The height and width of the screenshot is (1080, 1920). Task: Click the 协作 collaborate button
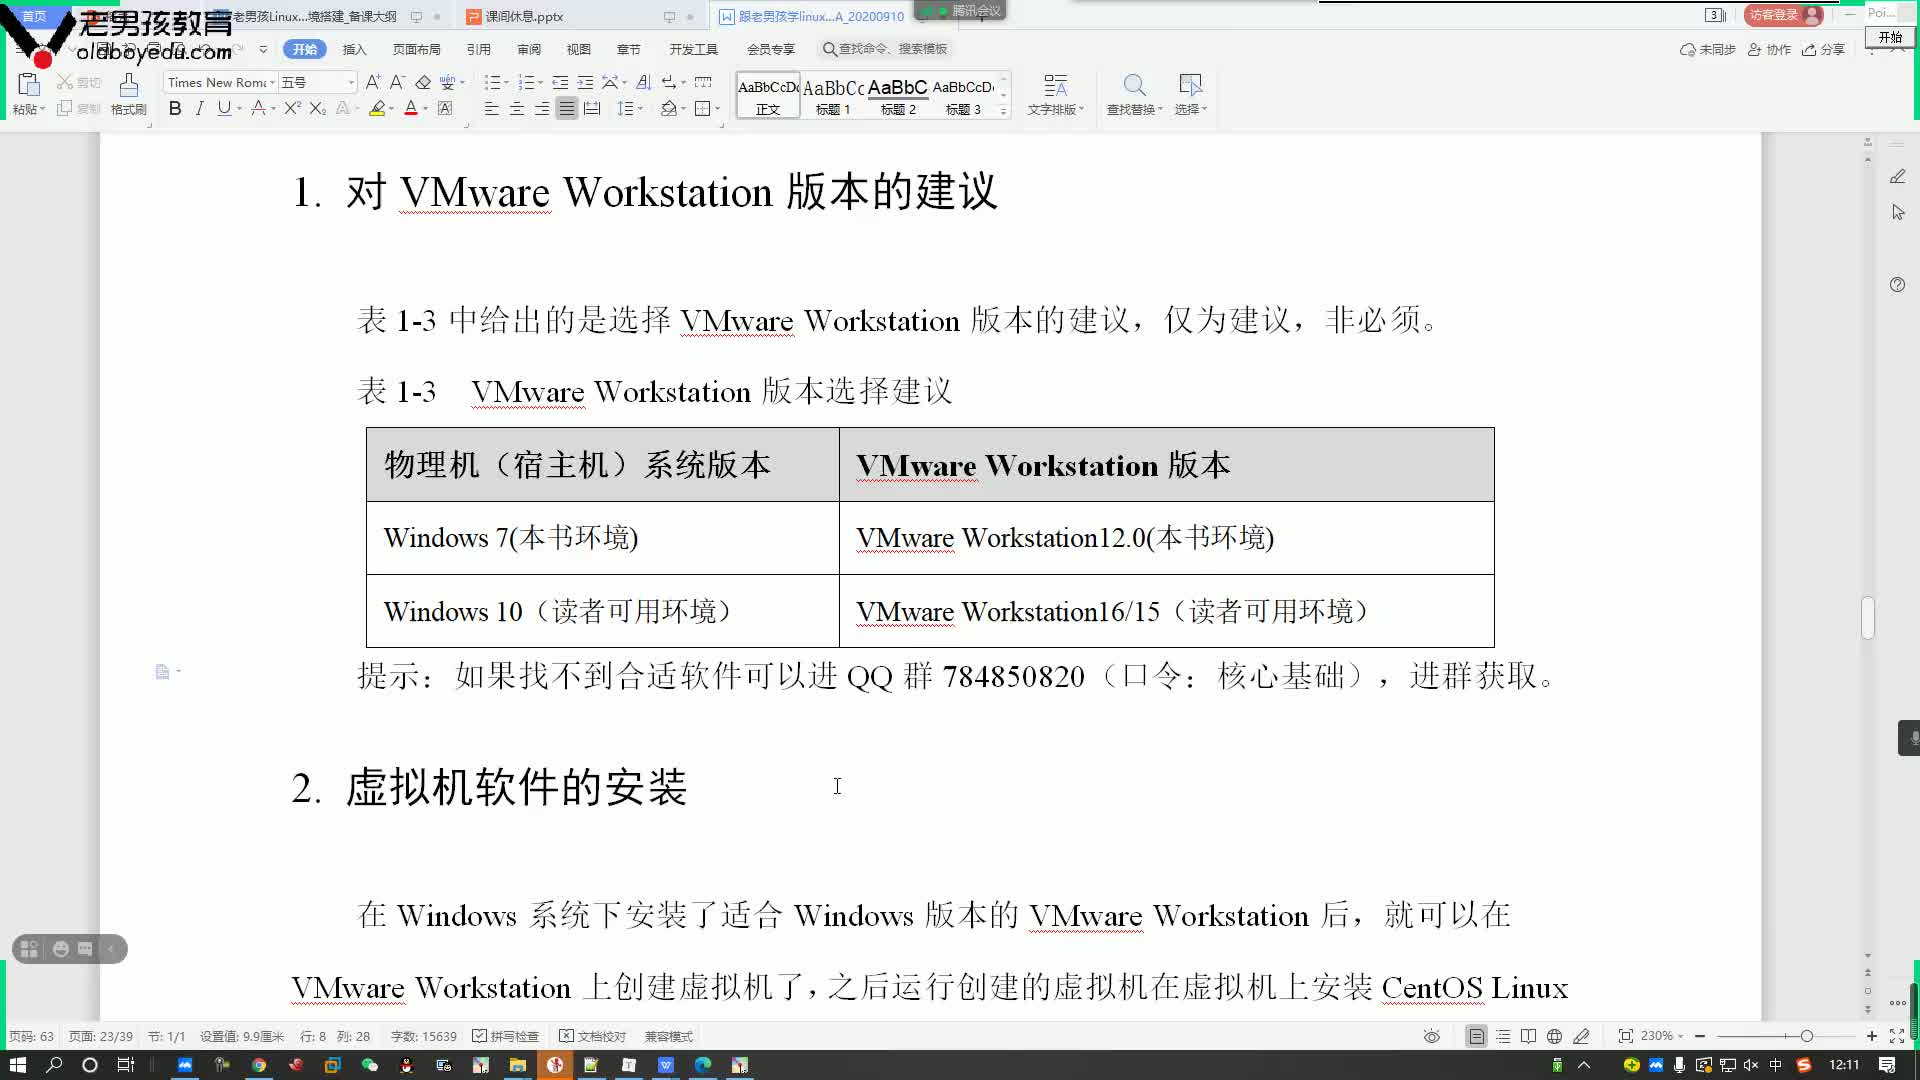(1769, 49)
